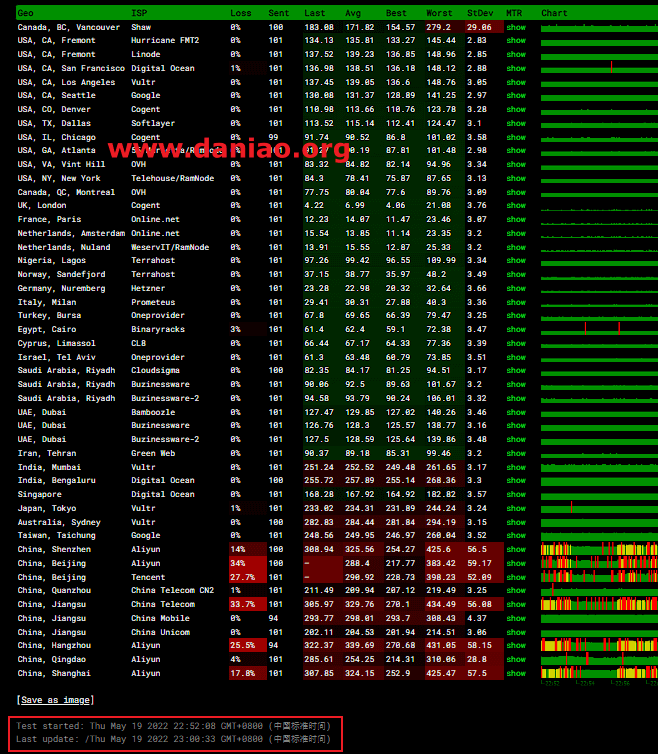Show MTR for Fremont Hurricane FMT2
This screenshot has height=754, width=658.
click(x=516, y=40)
